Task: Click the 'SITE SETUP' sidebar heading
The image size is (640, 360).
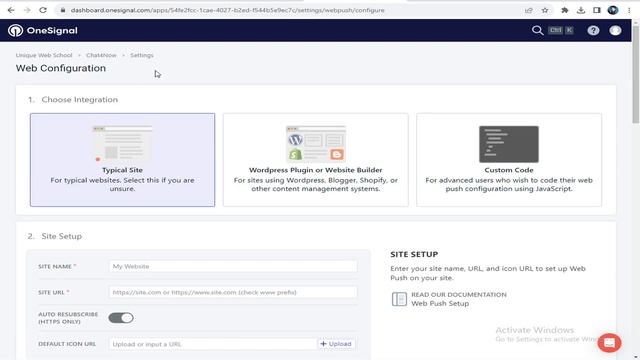Action: tap(414, 254)
